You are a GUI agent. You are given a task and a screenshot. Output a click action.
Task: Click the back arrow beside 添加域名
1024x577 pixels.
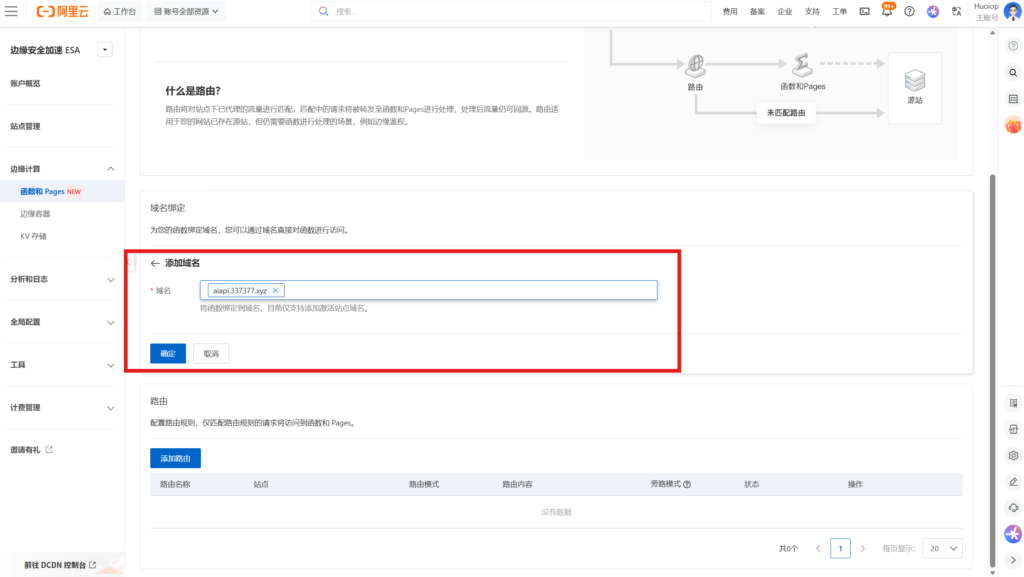[x=155, y=263]
